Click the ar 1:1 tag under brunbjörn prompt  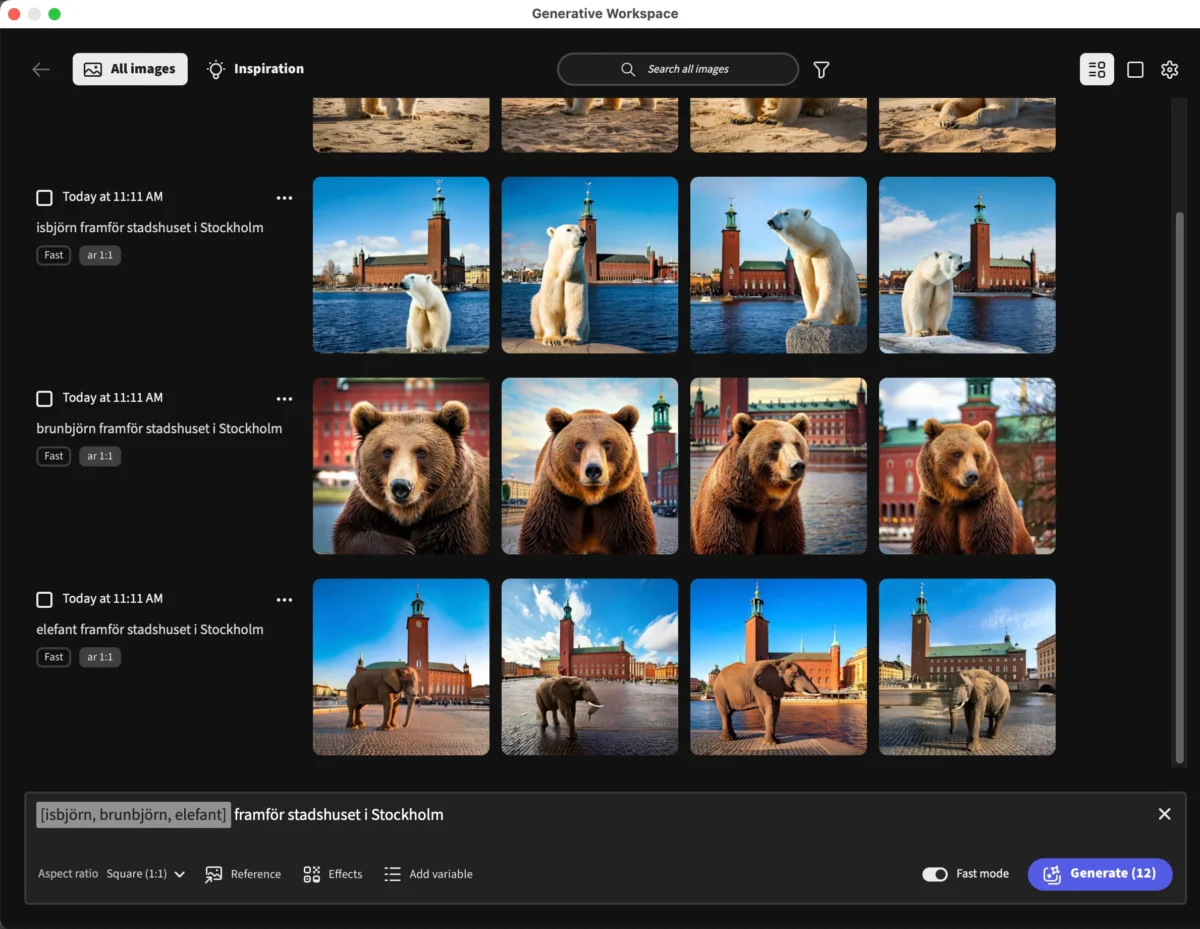(x=100, y=456)
